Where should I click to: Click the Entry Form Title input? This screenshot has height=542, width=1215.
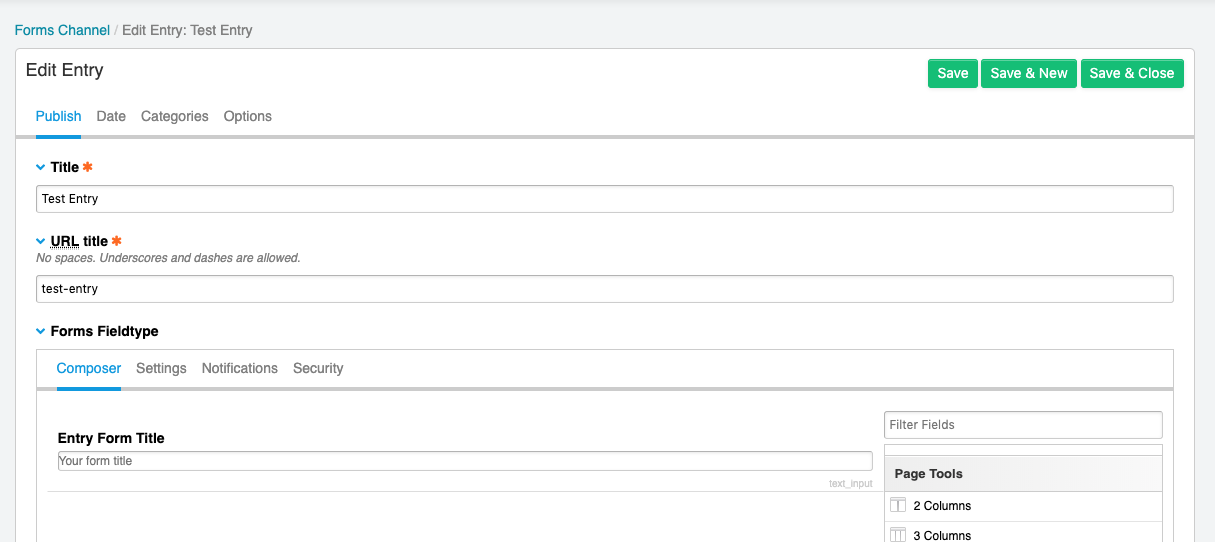pyautogui.click(x=465, y=461)
